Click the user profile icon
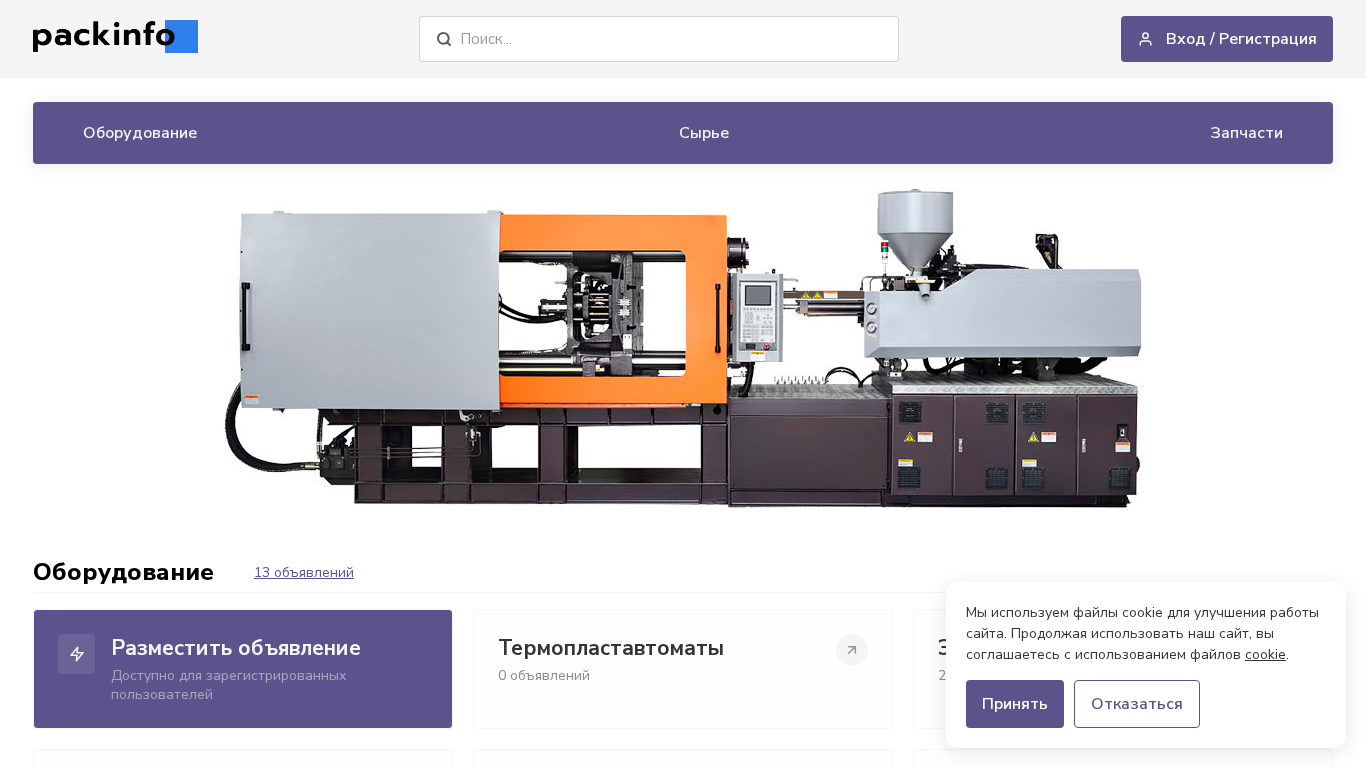This screenshot has height=768, width=1366. tap(1146, 39)
